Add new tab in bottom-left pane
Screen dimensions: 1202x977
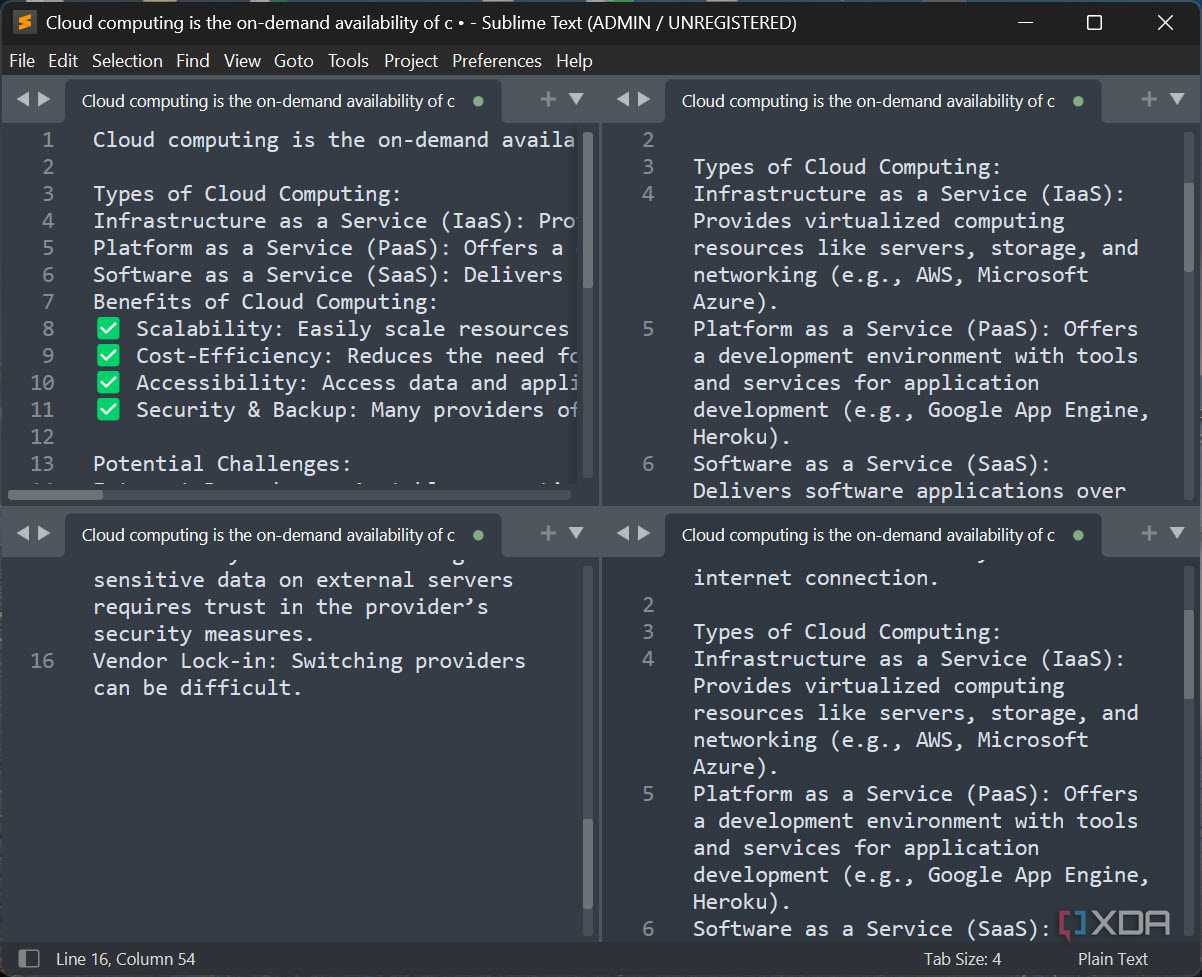548,533
